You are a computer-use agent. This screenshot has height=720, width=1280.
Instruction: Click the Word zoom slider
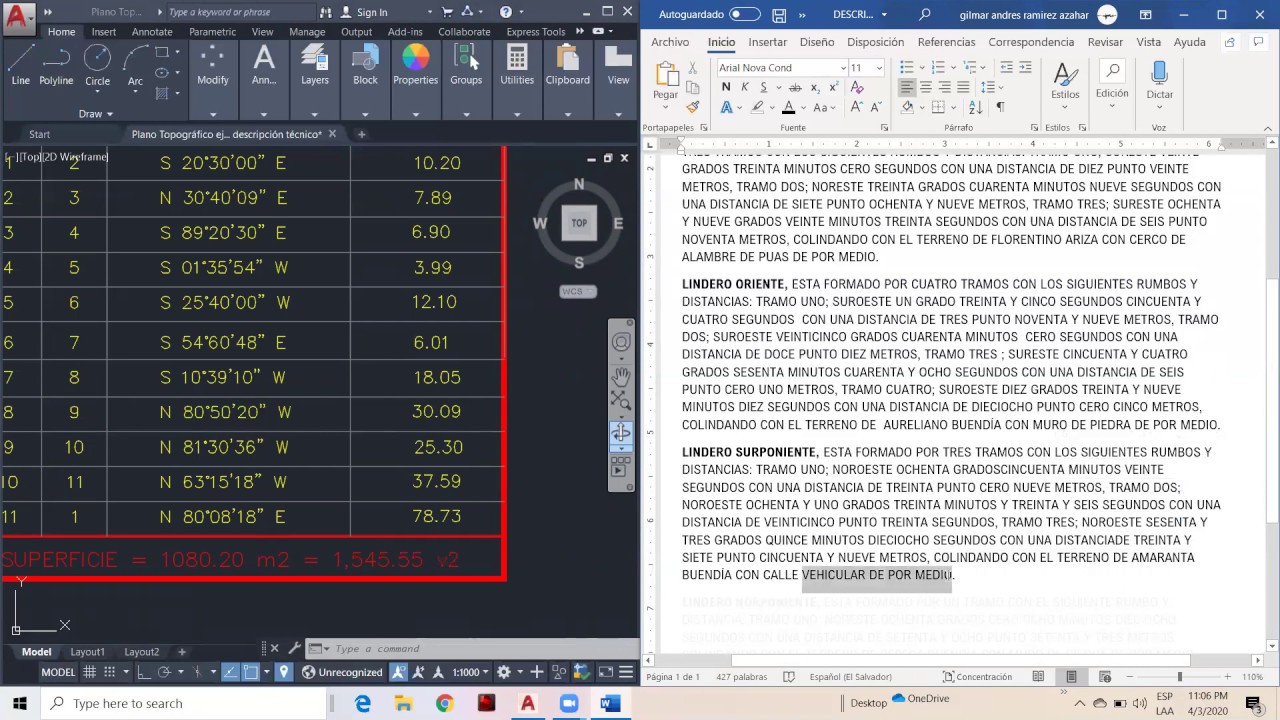(1178, 677)
